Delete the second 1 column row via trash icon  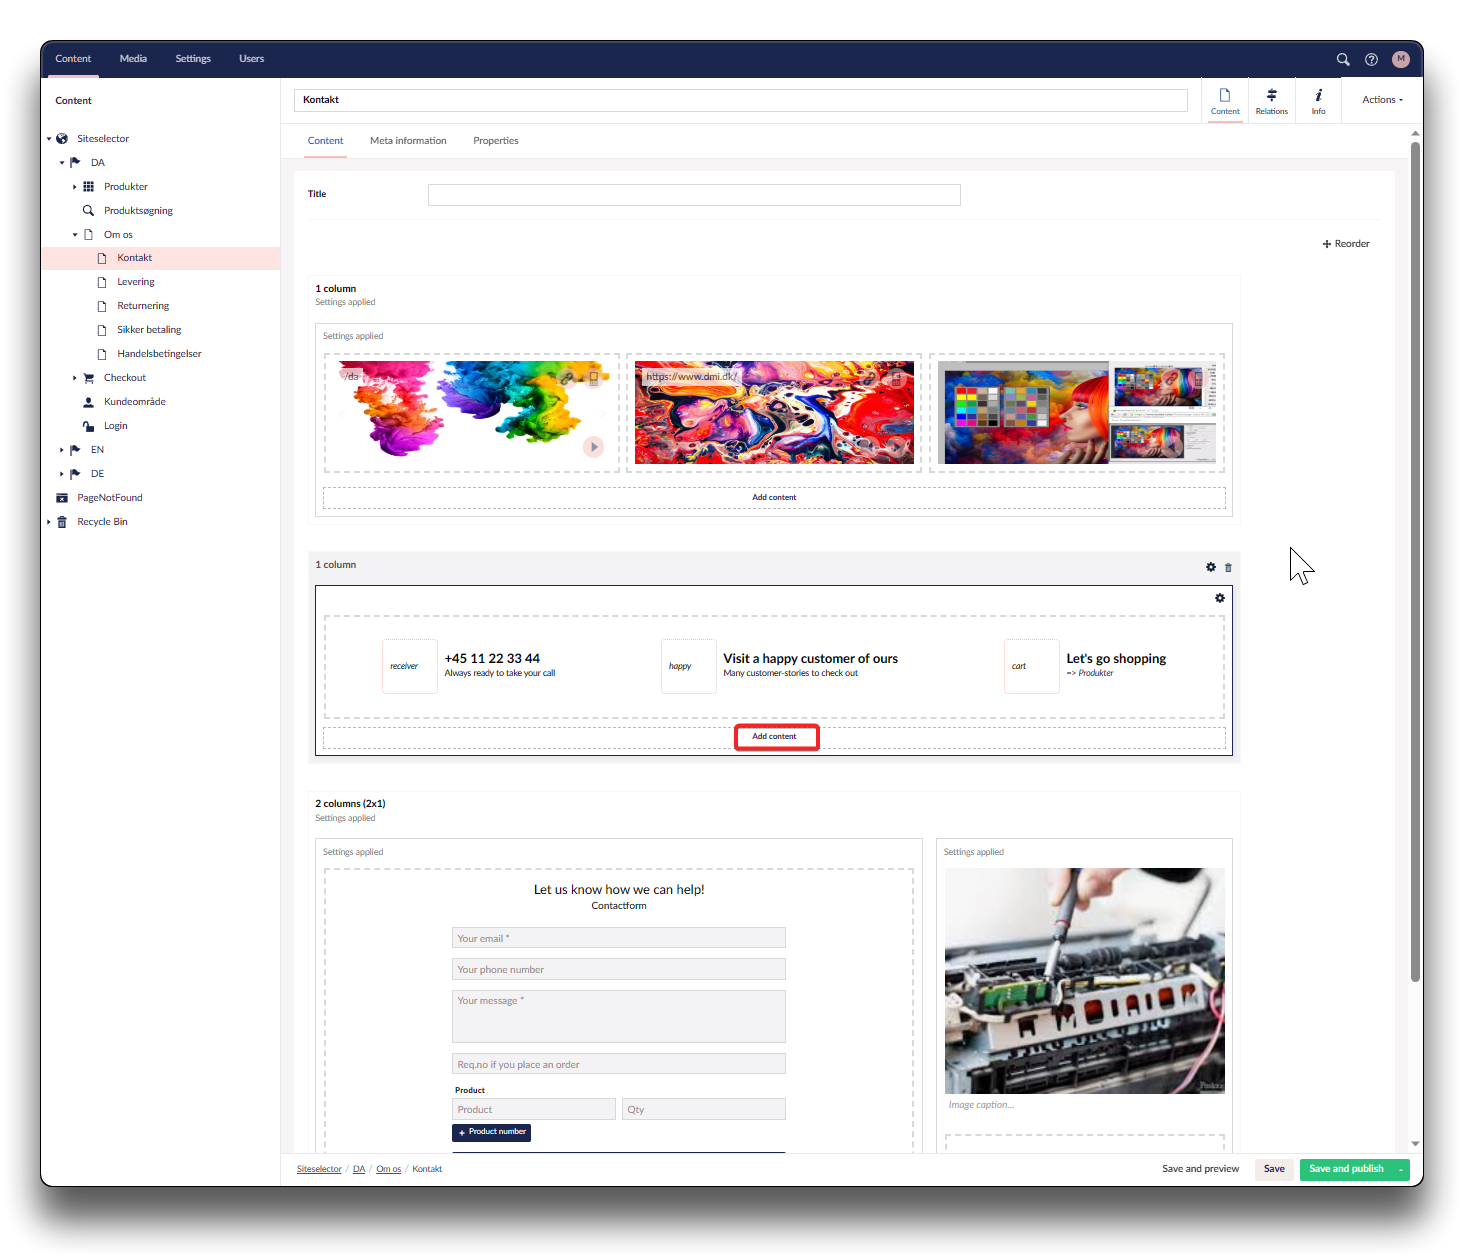(x=1228, y=567)
